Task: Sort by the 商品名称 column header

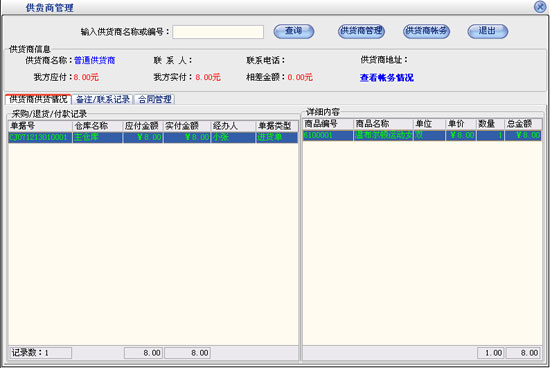Action: coord(383,124)
